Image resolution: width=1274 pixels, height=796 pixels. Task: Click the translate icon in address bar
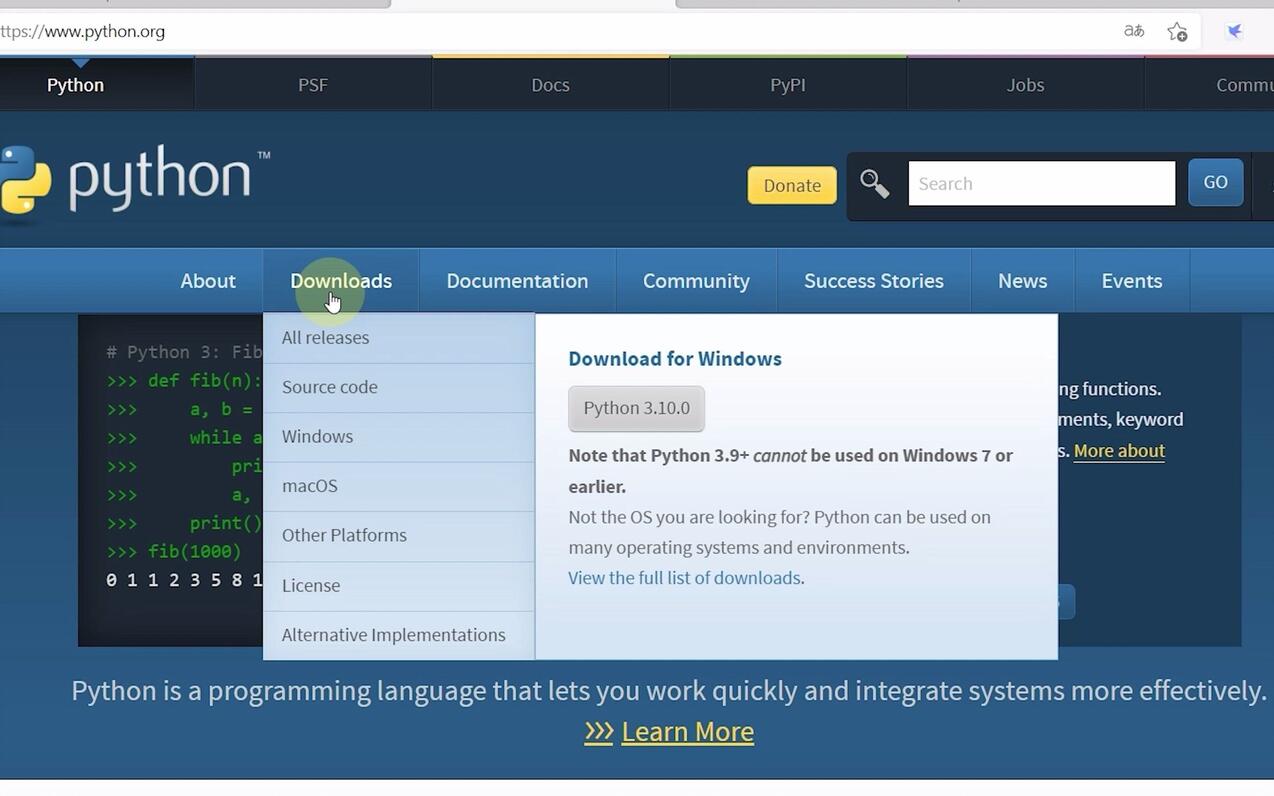point(1134,31)
